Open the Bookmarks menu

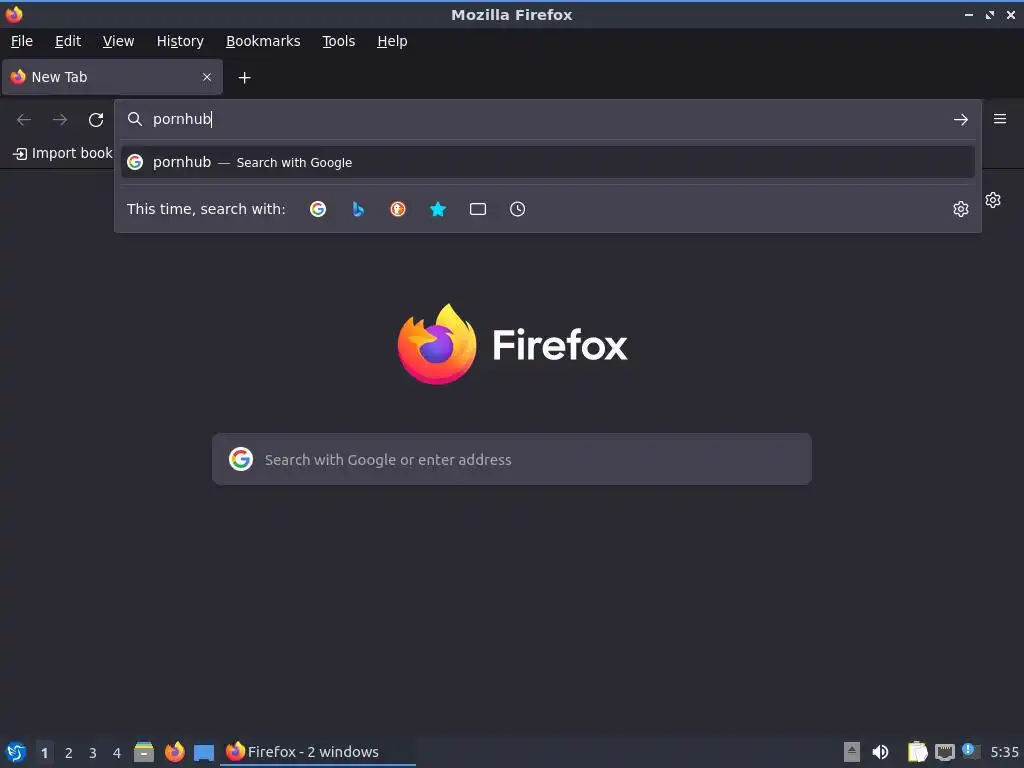click(263, 41)
